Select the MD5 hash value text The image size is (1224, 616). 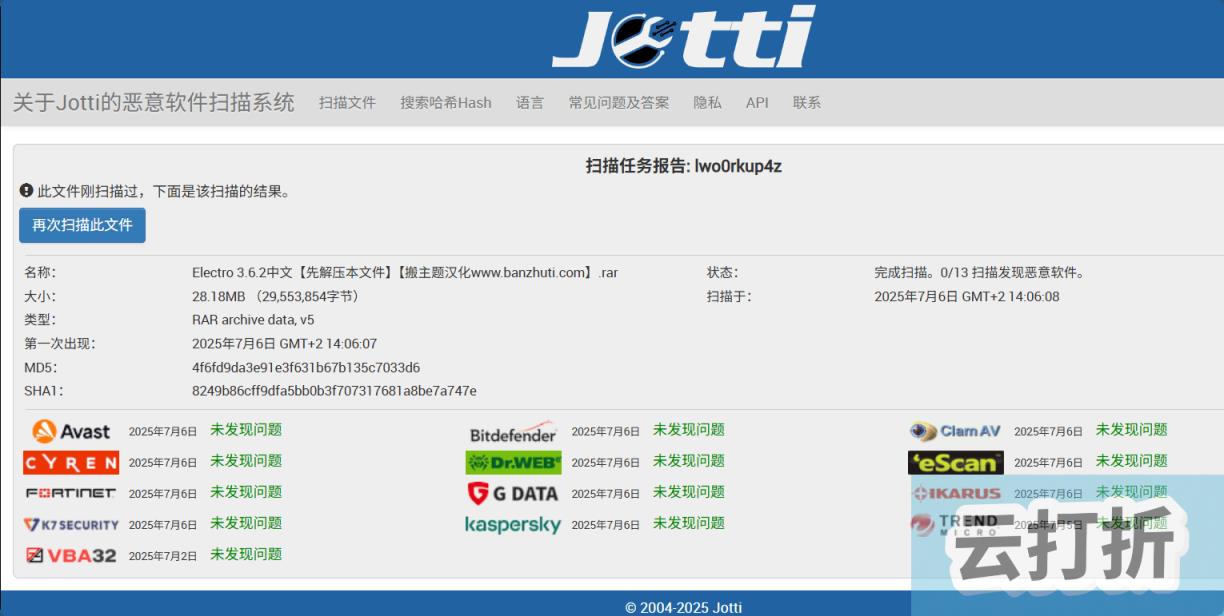point(306,367)
